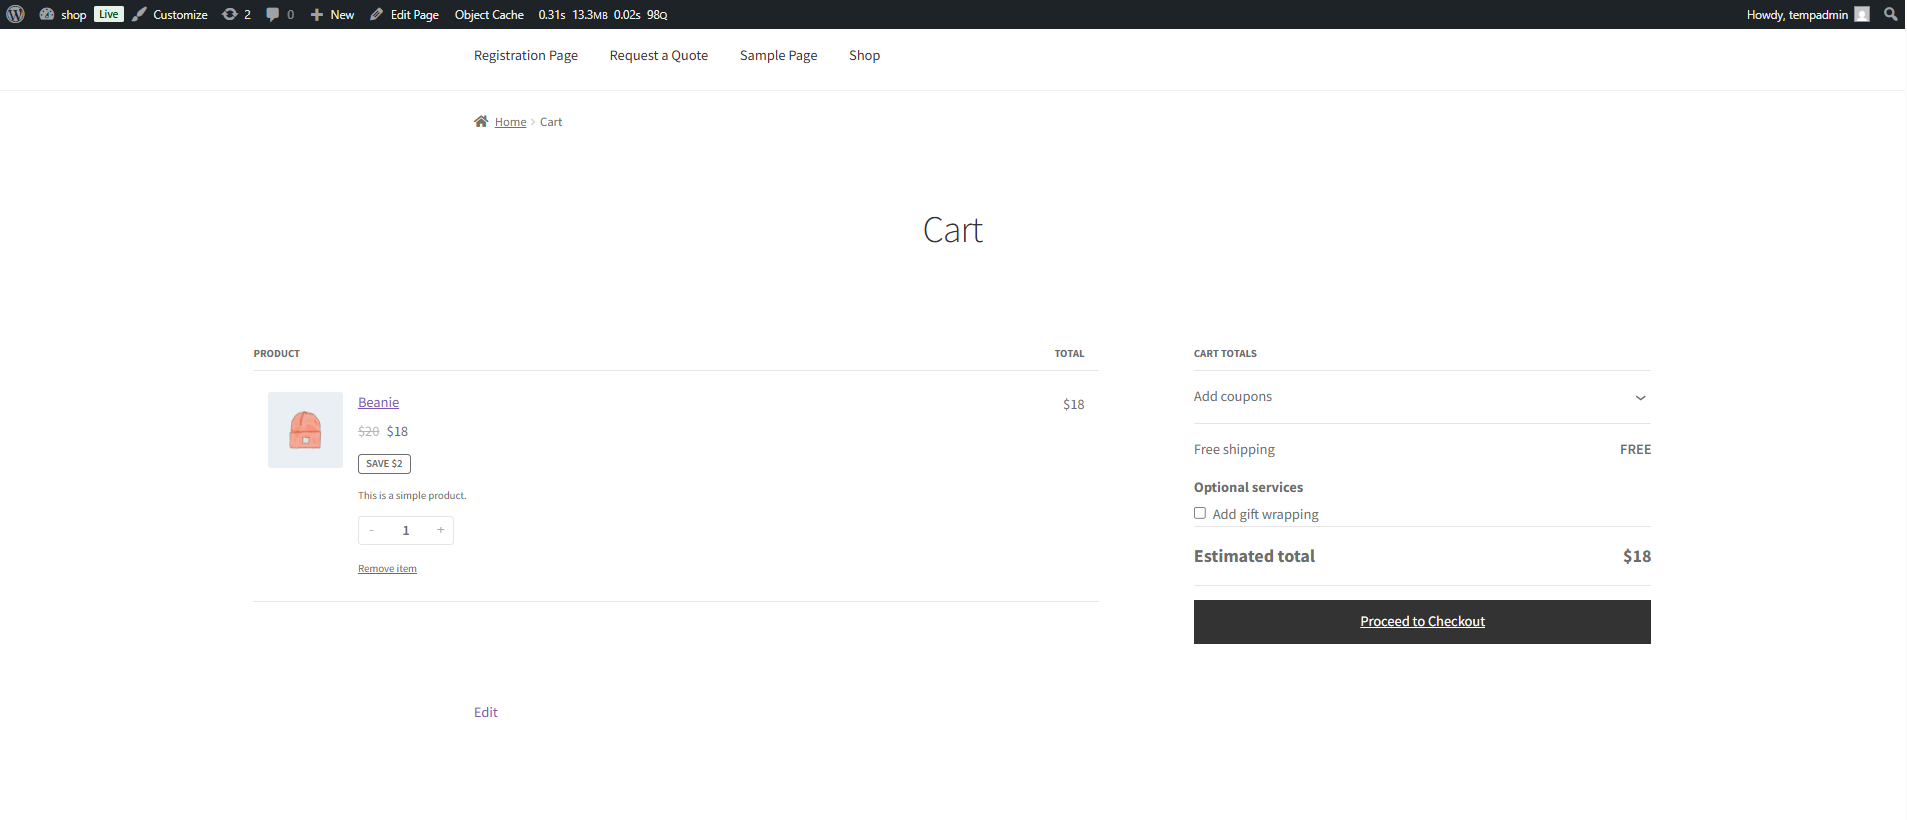The image size is (1907, 820).
Task: Click 'This is a simple product.' text
Action: point(412,496)
